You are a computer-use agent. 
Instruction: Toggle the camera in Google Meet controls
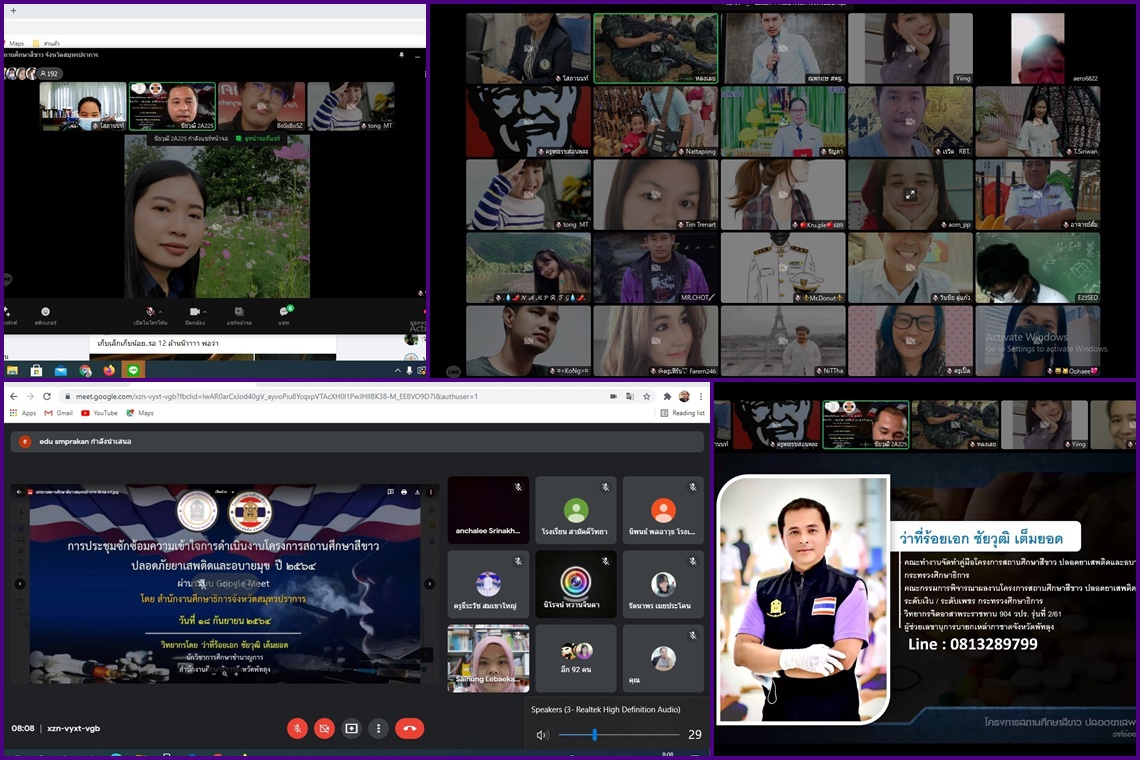point(324,728)
